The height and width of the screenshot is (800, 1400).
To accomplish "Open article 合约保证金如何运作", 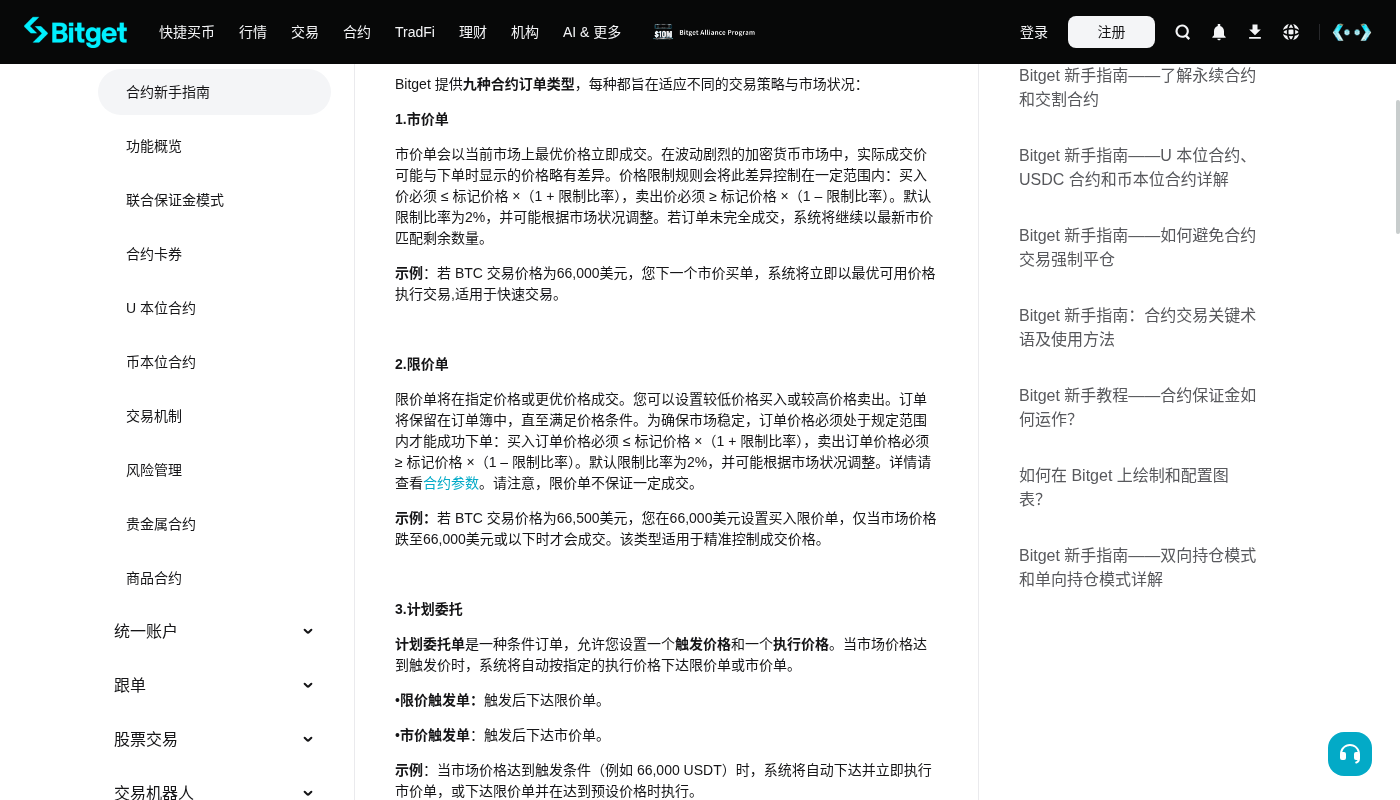I will click(x=1137, y=407).
